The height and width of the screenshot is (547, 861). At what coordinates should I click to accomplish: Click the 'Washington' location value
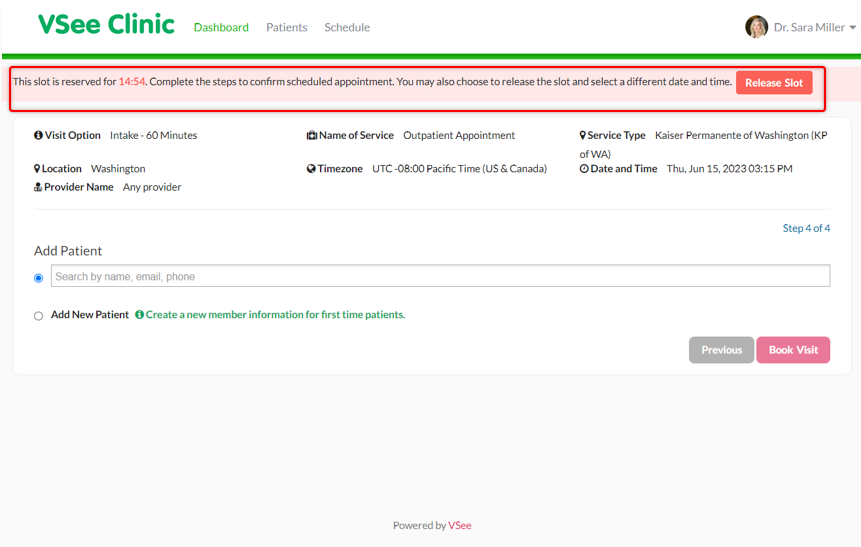(x=118, y=169)
